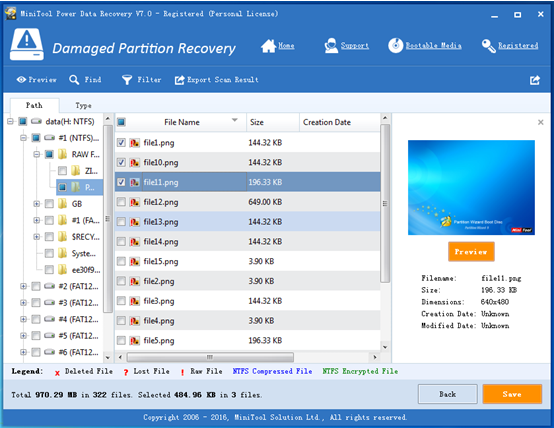Check the file14.png checkbox
The width and height of the screenshot is (554, 428).
[121, 242]
